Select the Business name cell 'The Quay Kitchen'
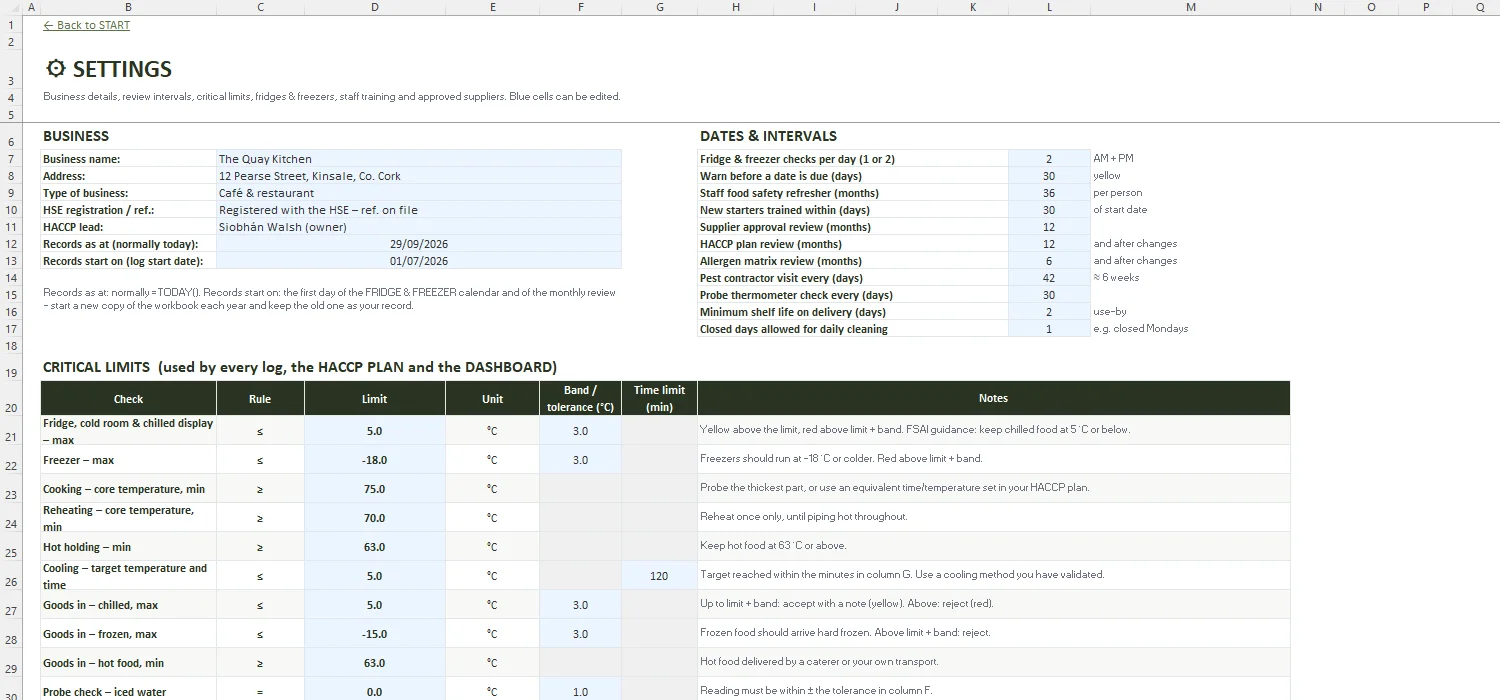This screenshot has height=700, width=1500. pyautogui.click(x=419, y=159)
